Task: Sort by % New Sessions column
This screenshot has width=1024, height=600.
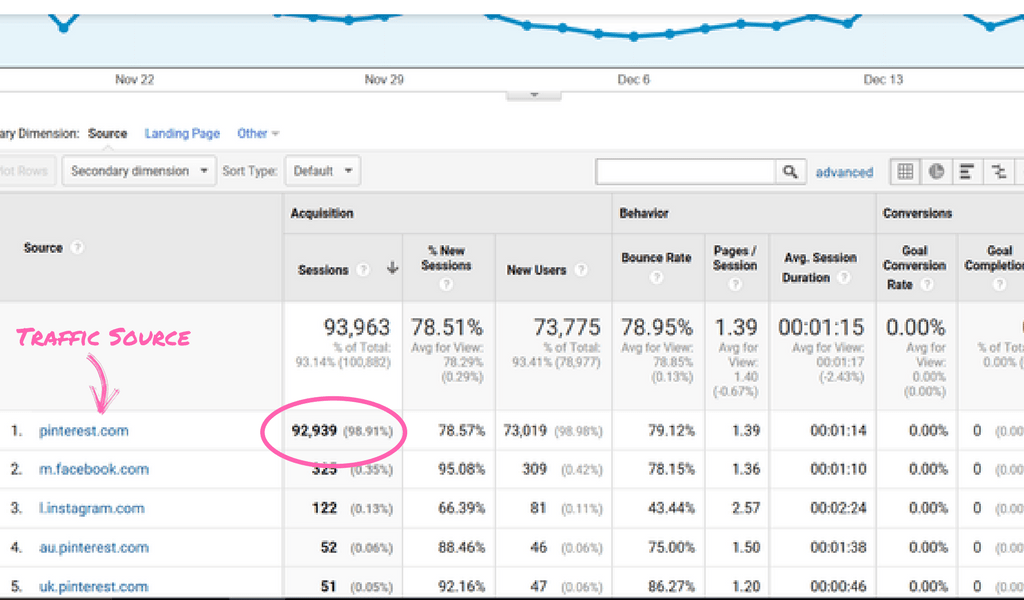Action: (x=446, y=258)
